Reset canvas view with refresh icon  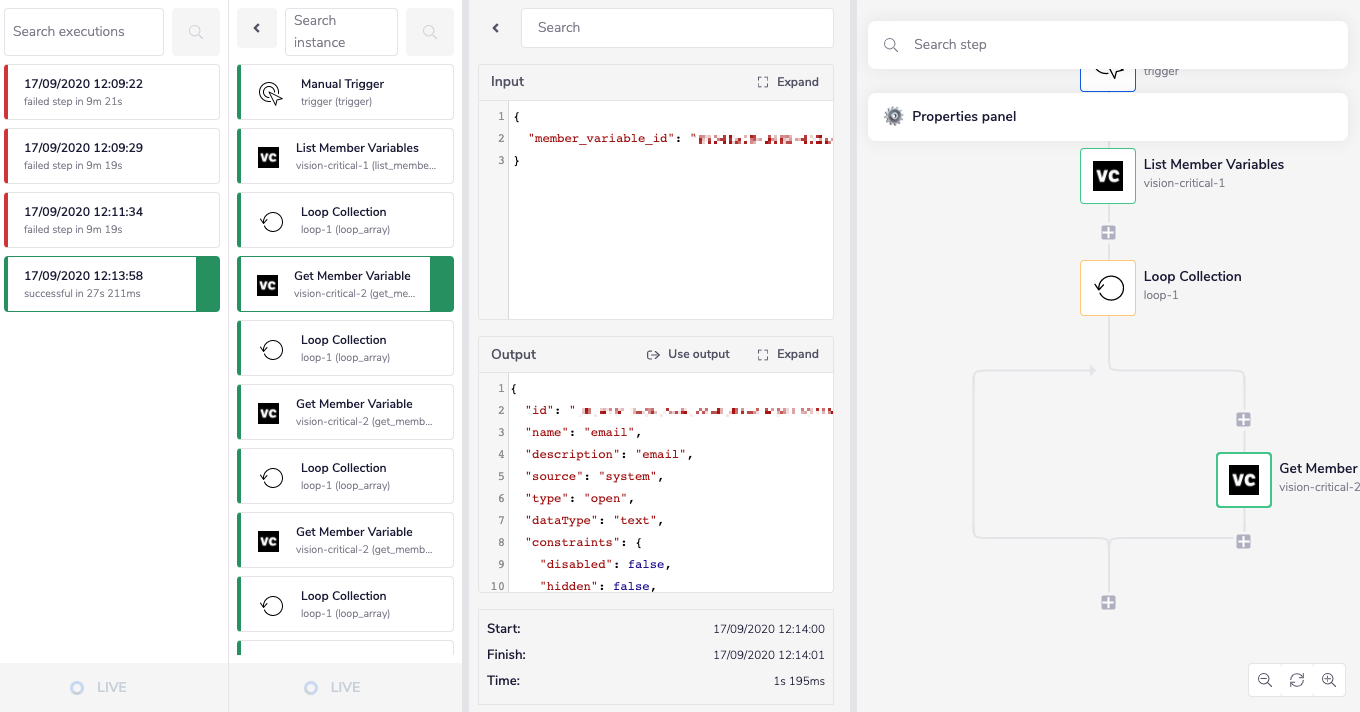pyautogui.click(x=1297, y=680)
